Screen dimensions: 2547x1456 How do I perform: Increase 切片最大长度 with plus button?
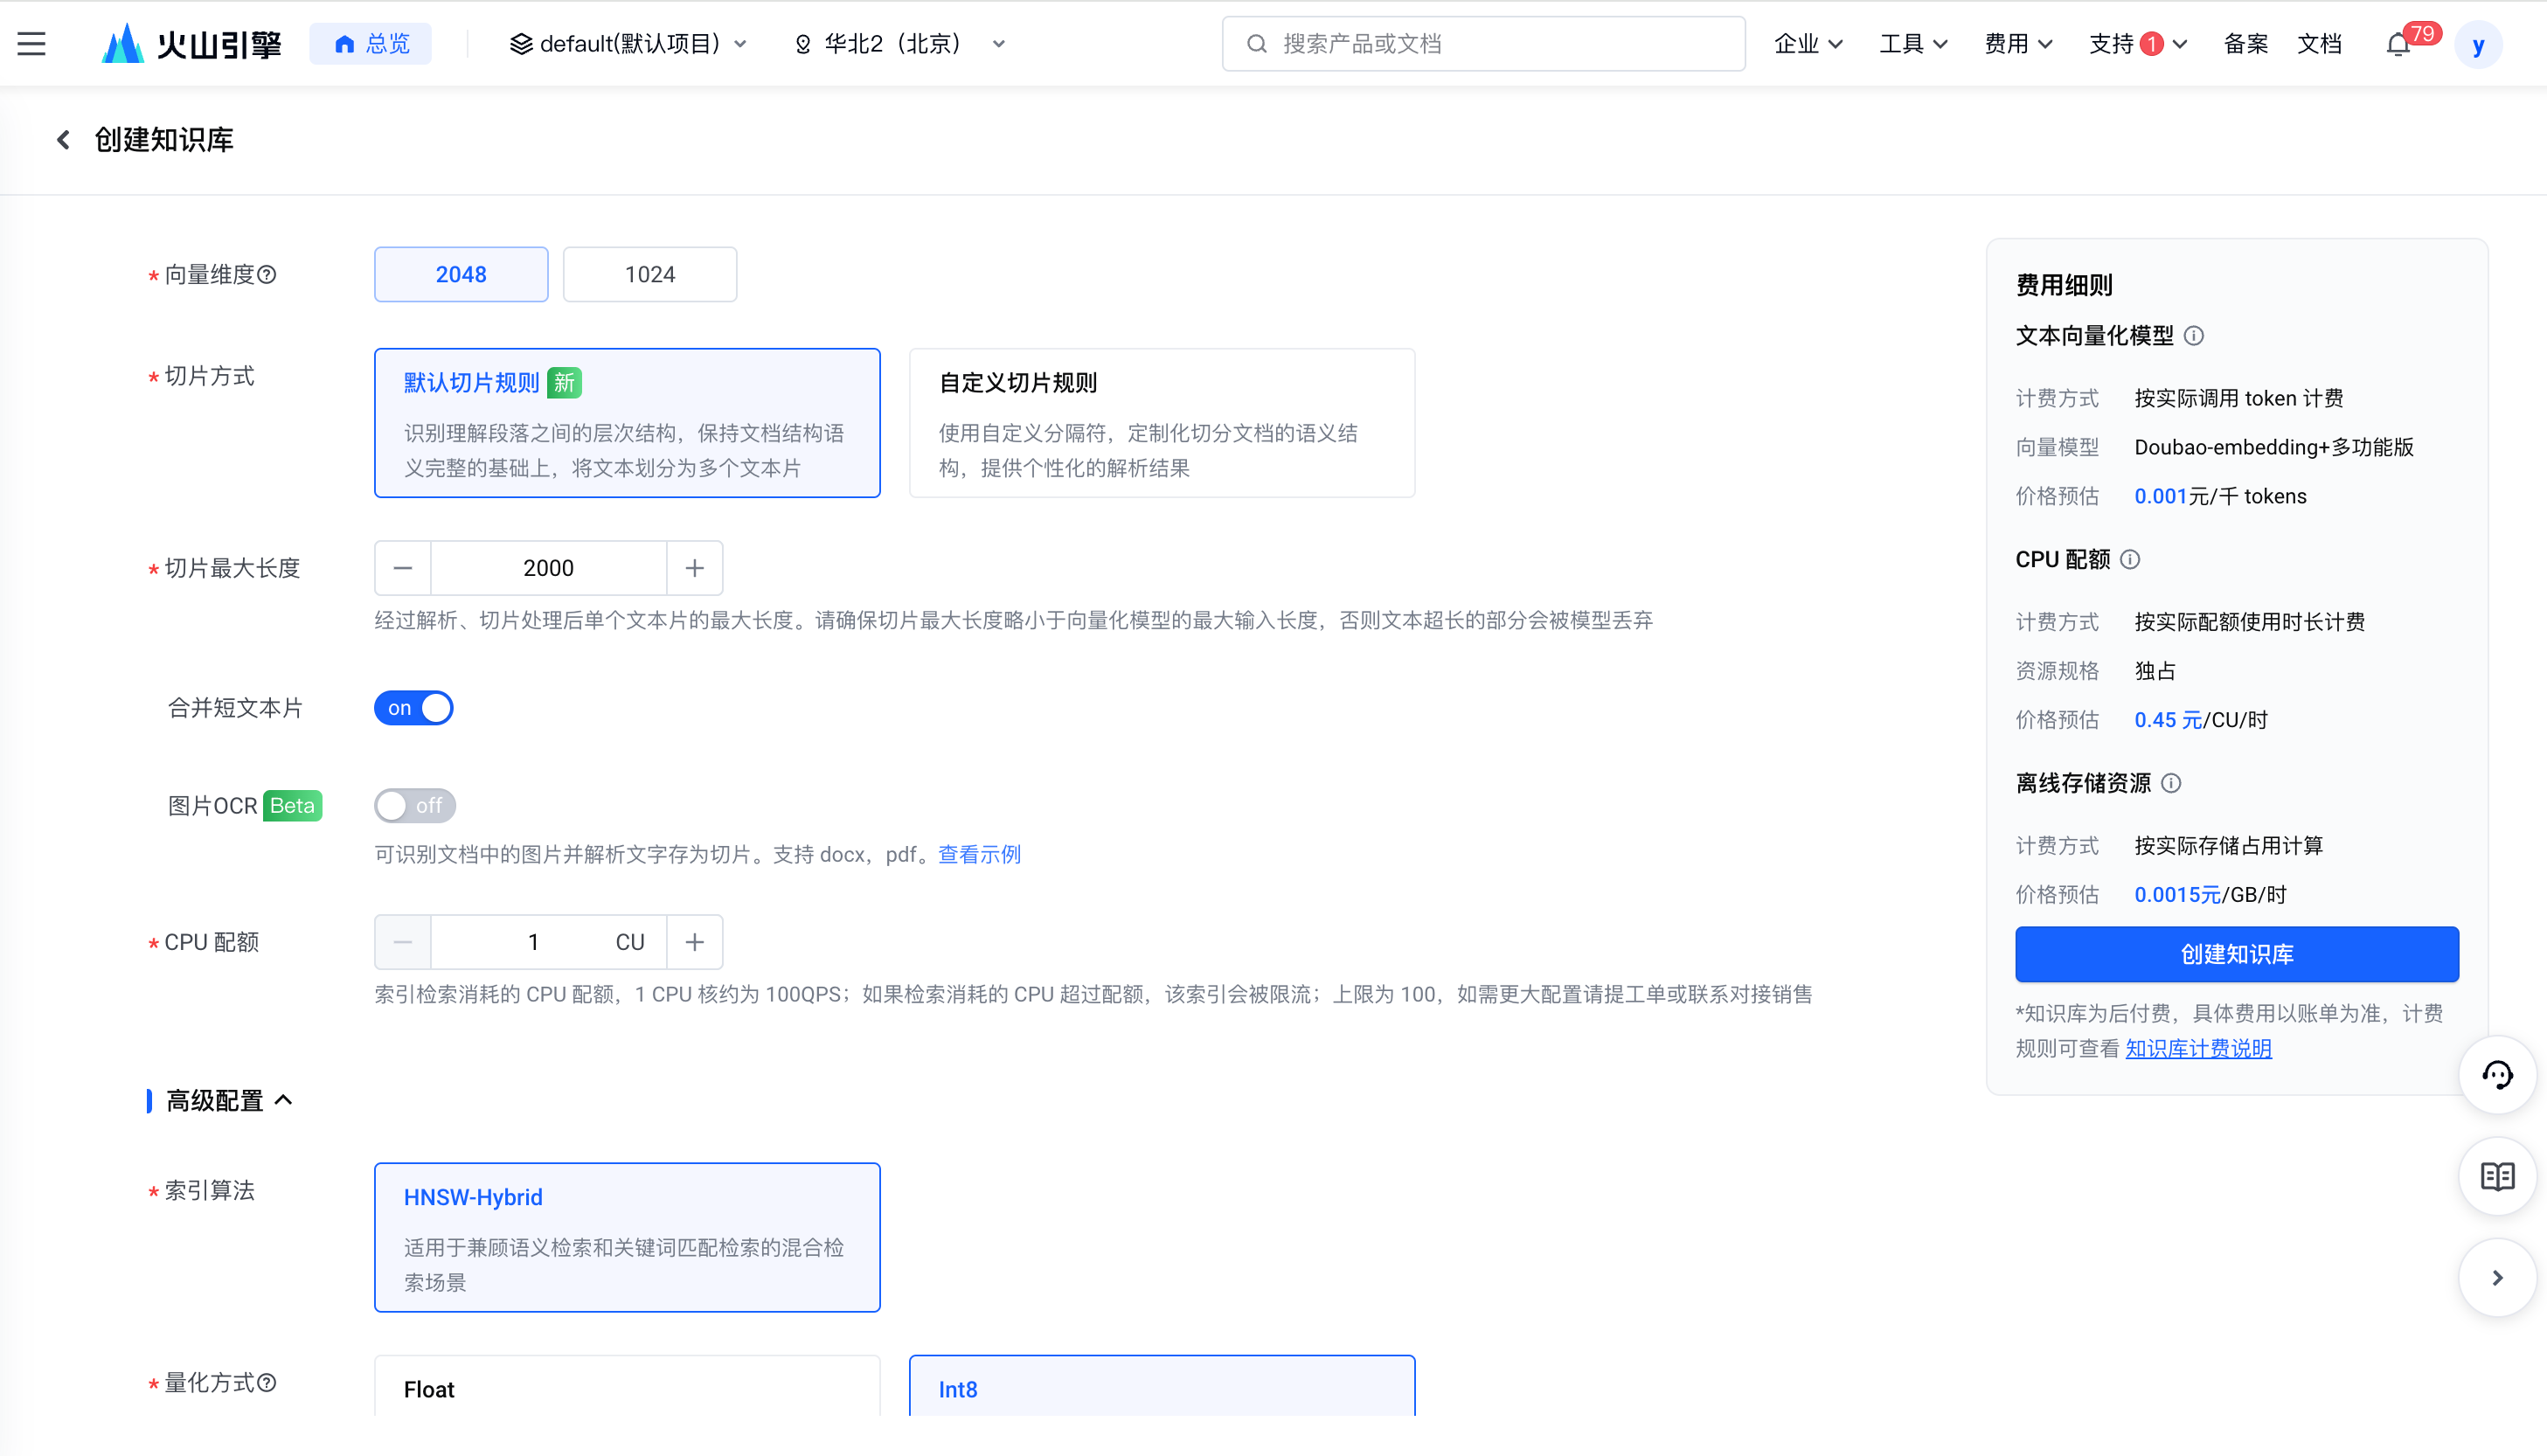[695, 569]
